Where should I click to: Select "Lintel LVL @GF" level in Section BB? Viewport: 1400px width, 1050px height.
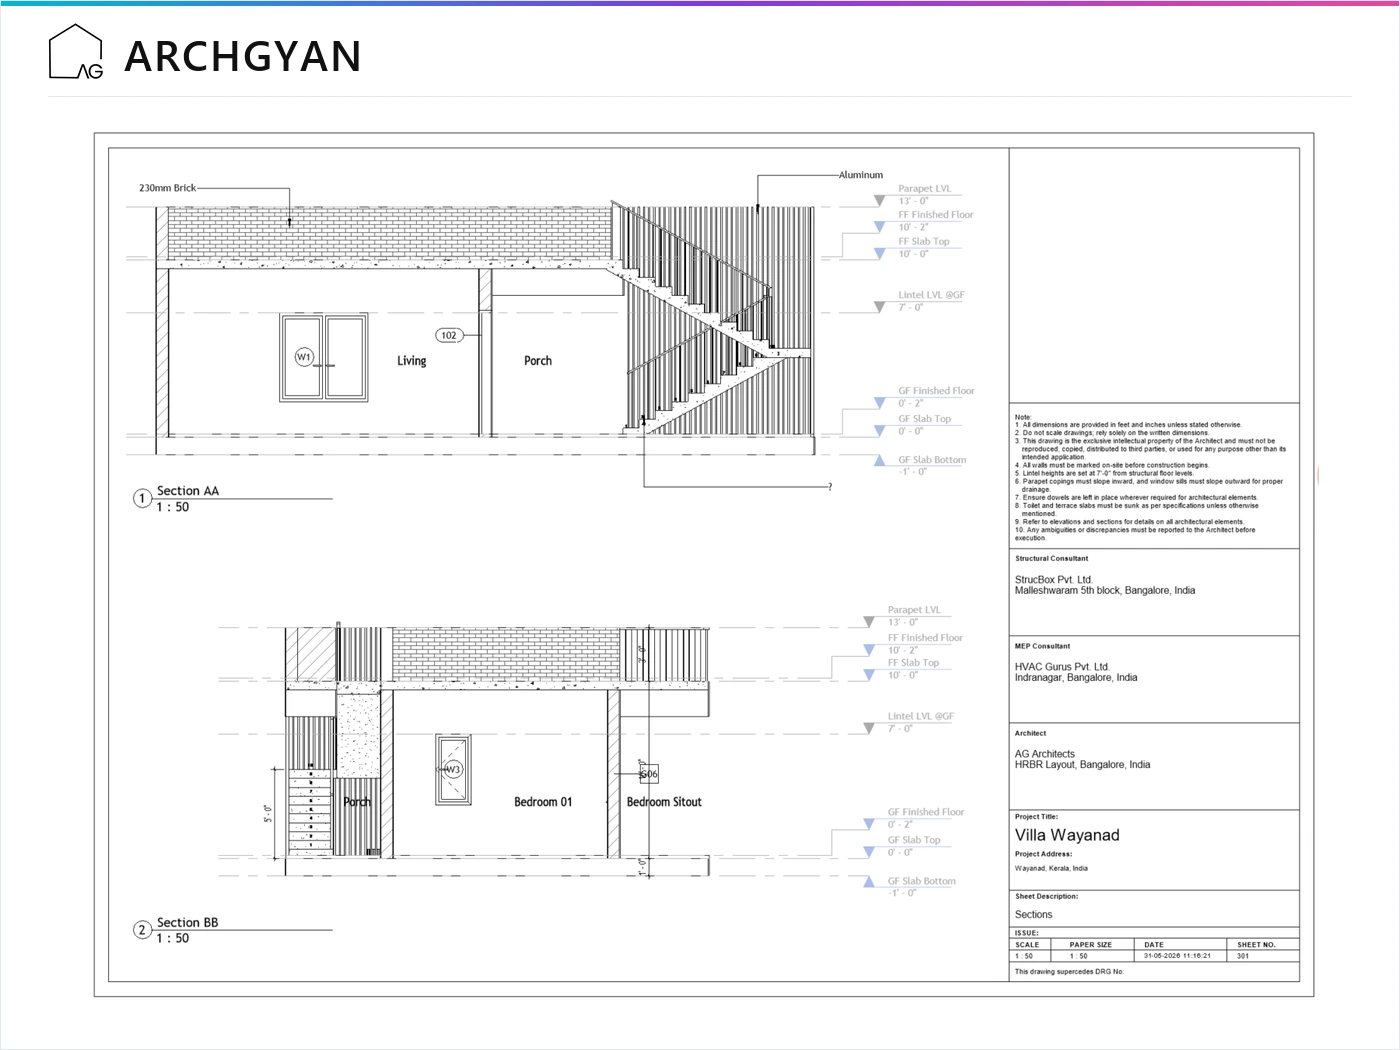(921, 716)
